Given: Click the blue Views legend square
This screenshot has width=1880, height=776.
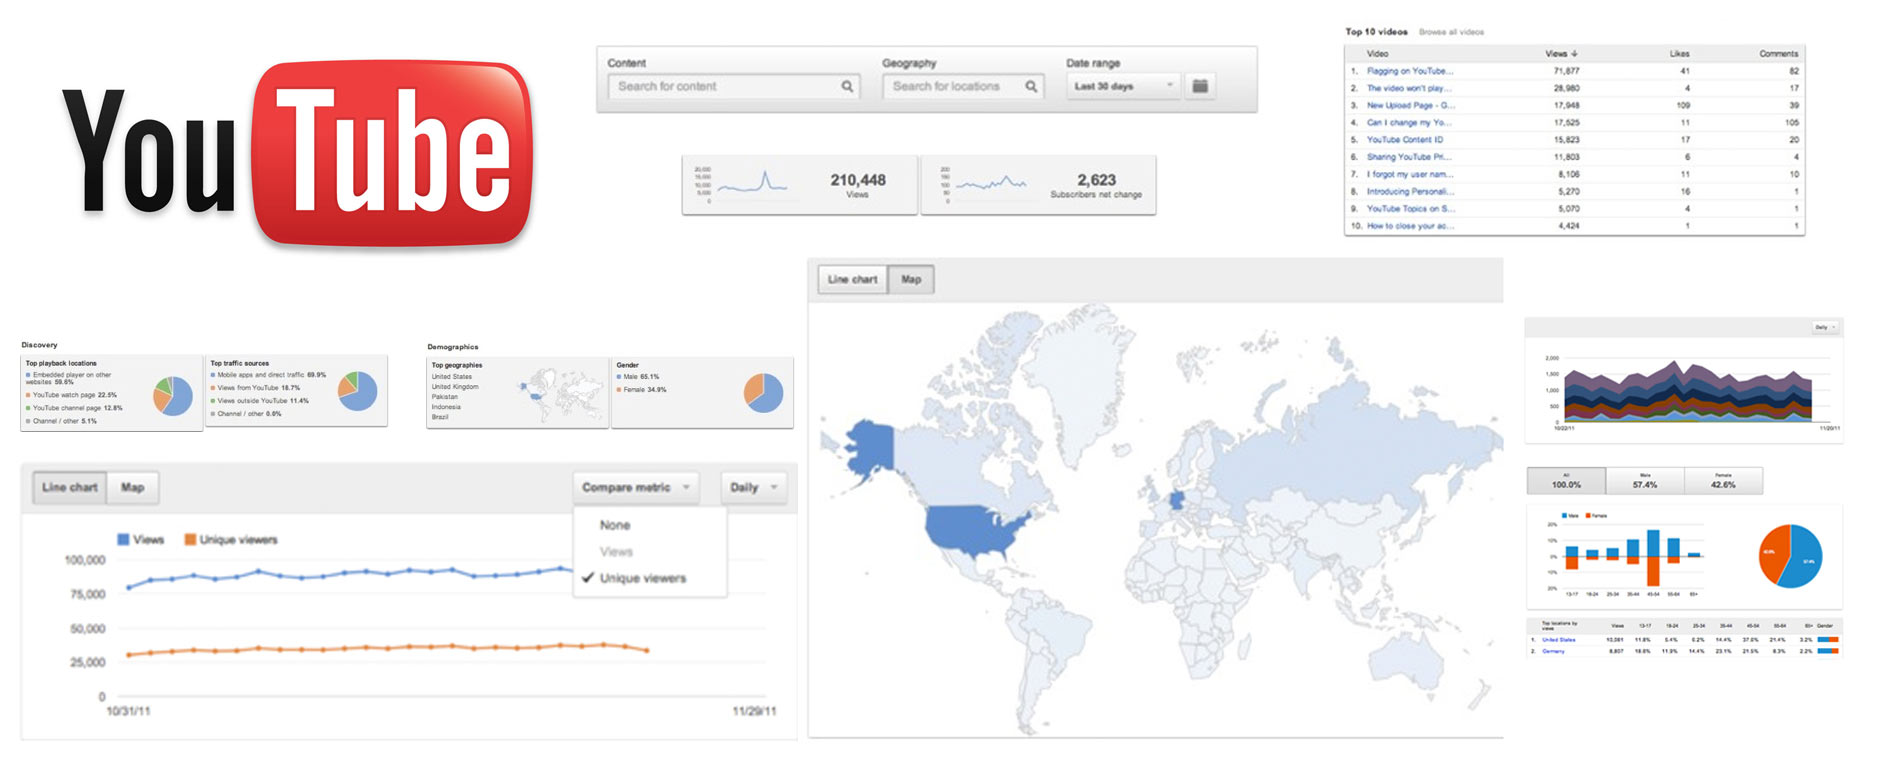Looking at the screenshot, I should [123, 540].
